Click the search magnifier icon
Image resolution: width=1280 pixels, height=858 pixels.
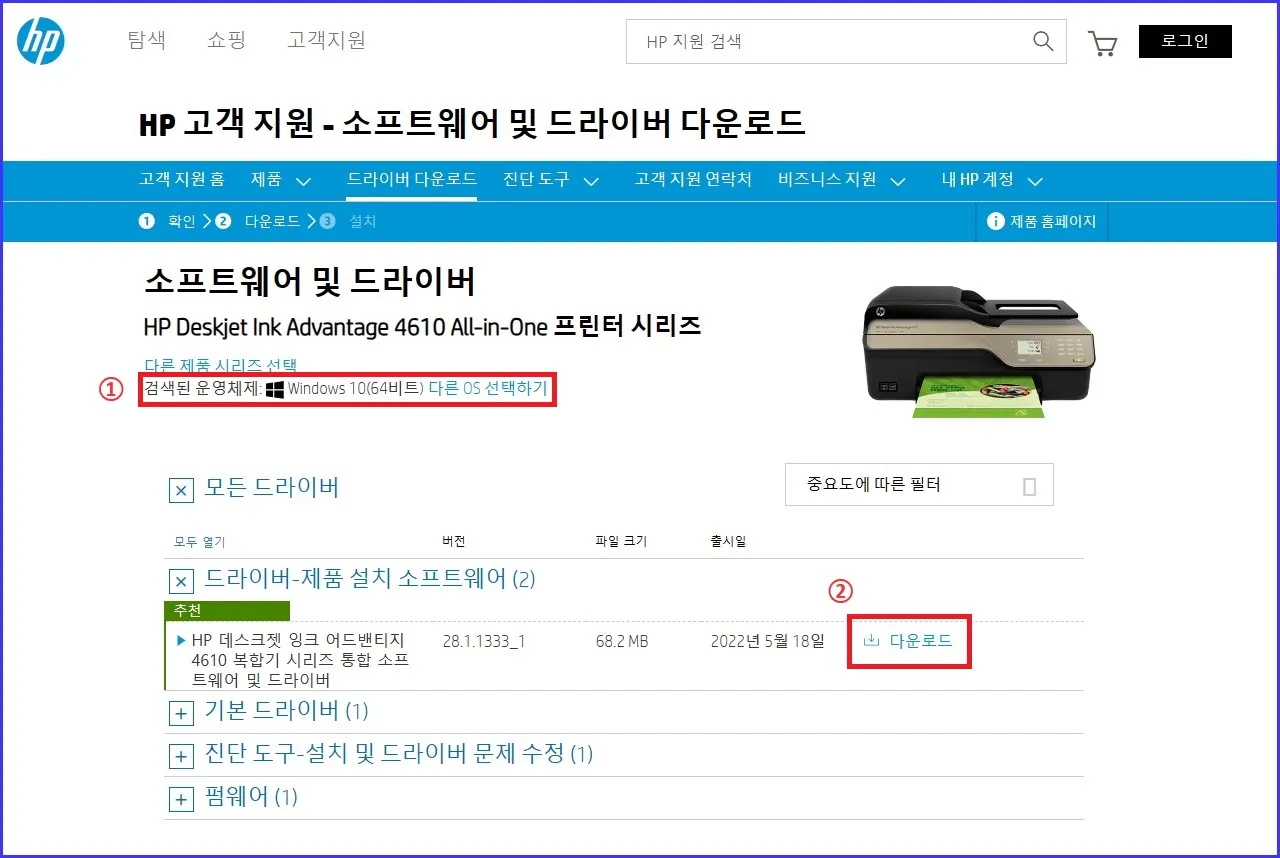point(1043,41)
